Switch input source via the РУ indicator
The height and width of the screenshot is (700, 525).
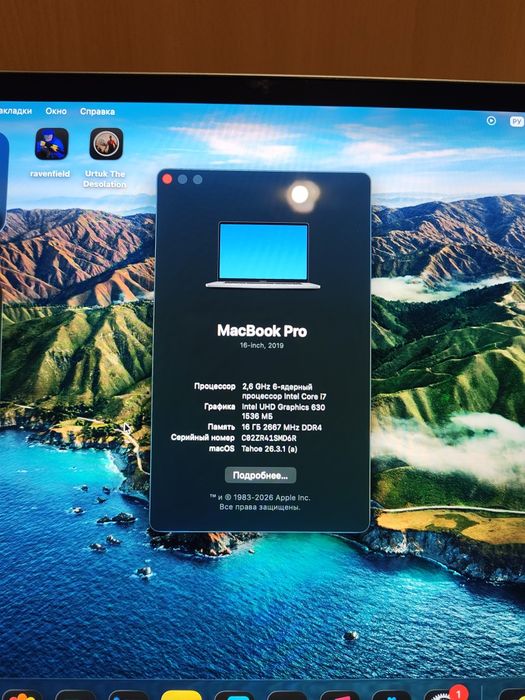click(517, 121)
